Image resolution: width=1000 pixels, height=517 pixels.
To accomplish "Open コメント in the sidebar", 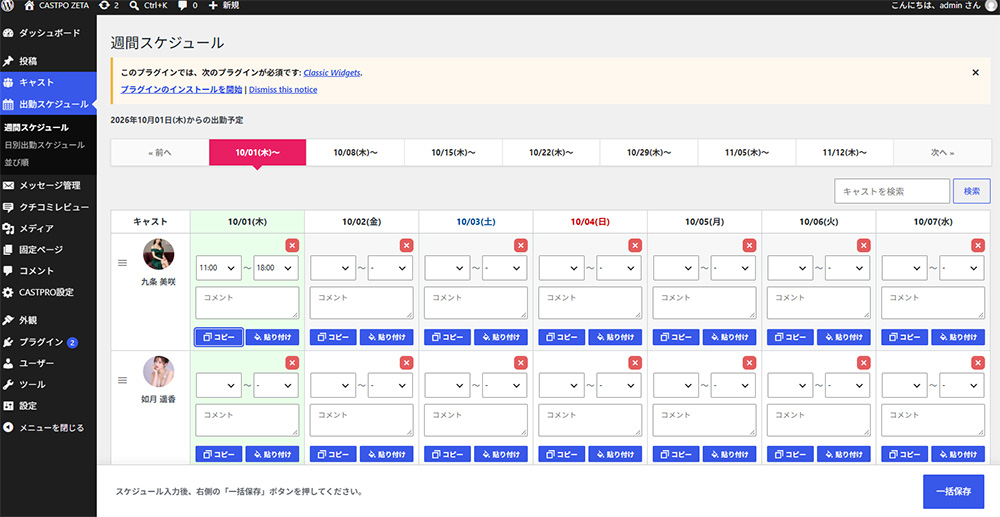I will pyautogui.click(x=48, y=270).
